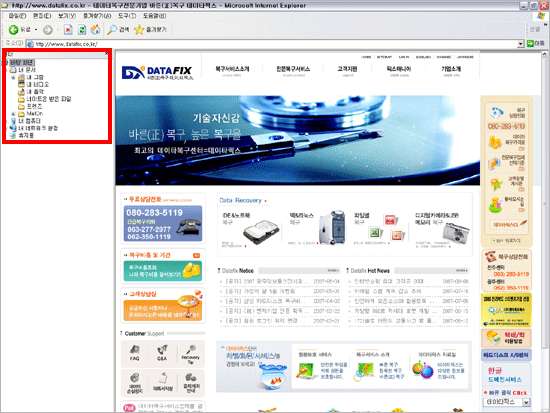
Task: Click the 휴지통 recycle bin icon in the tree
Action: coord(13,135)
